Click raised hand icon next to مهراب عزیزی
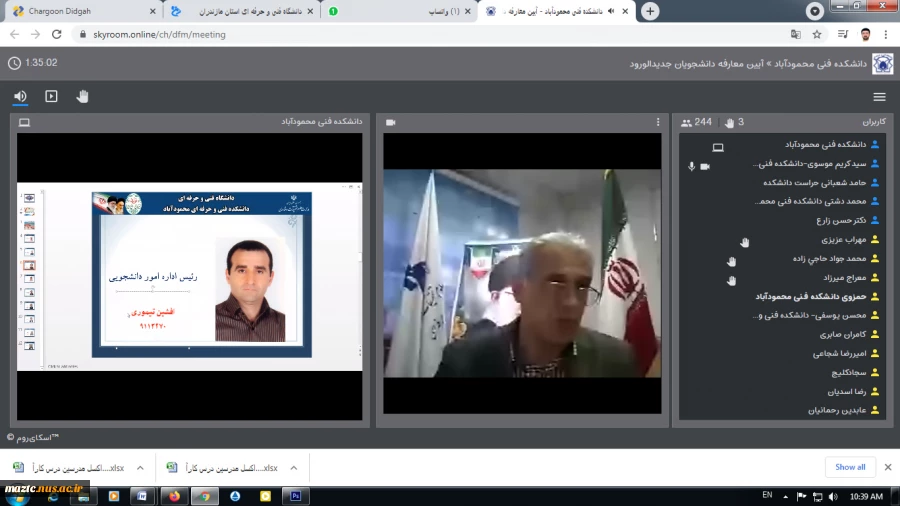Viewport: 900px width, 506px height. click(744, 242)
